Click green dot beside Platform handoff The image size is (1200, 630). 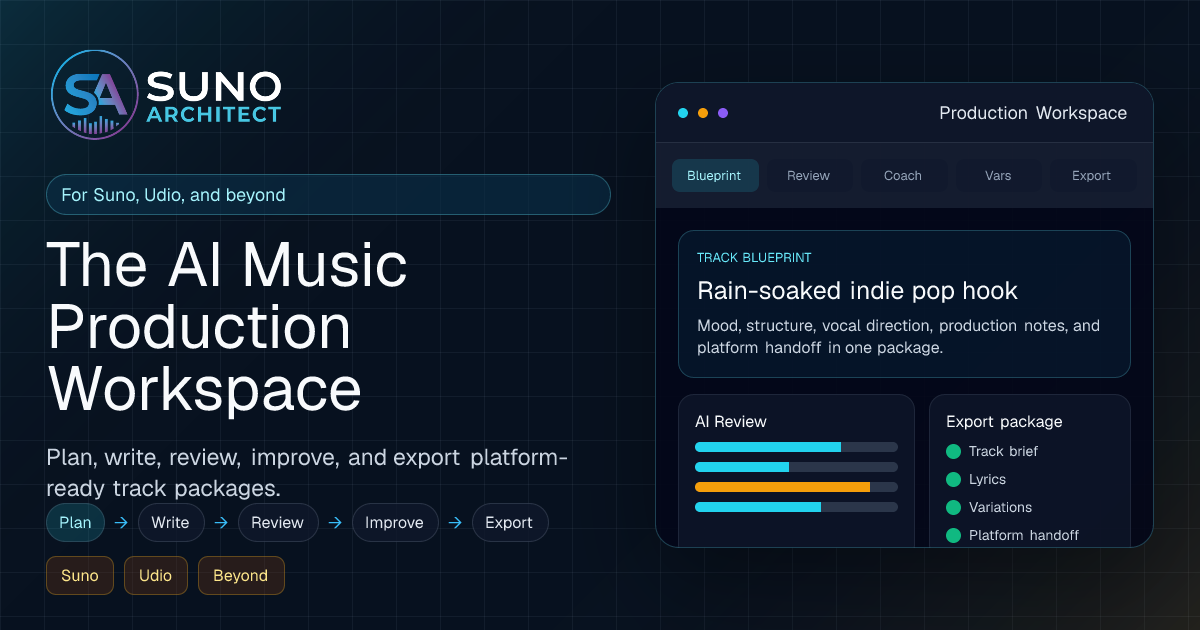[x=953, y=535]
